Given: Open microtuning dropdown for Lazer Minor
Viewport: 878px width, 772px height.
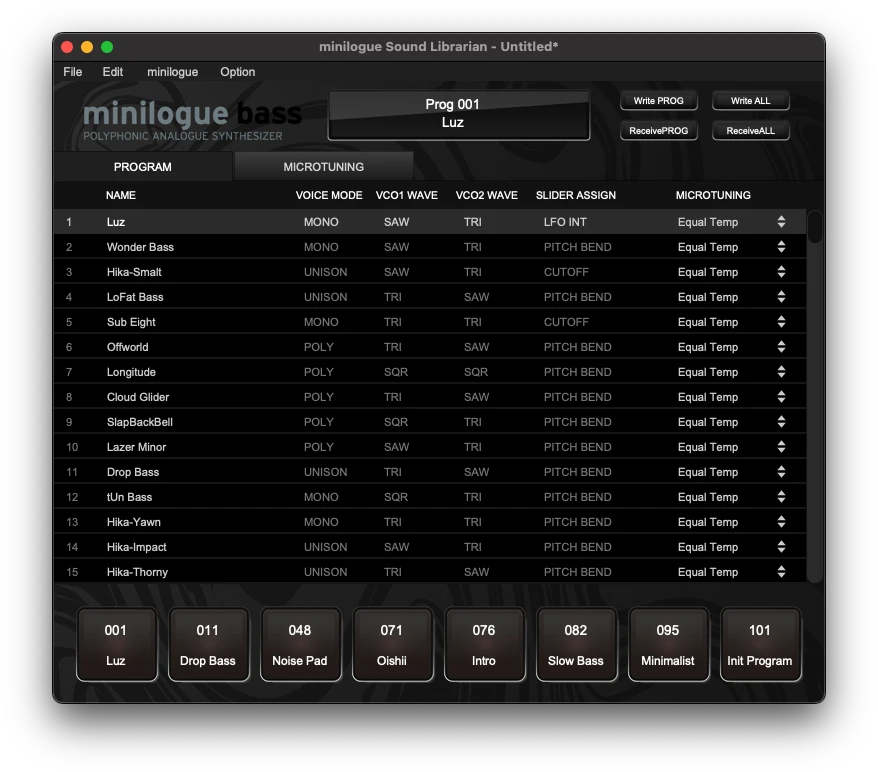Looking at the screenshot, I should [x=781, y=447].
